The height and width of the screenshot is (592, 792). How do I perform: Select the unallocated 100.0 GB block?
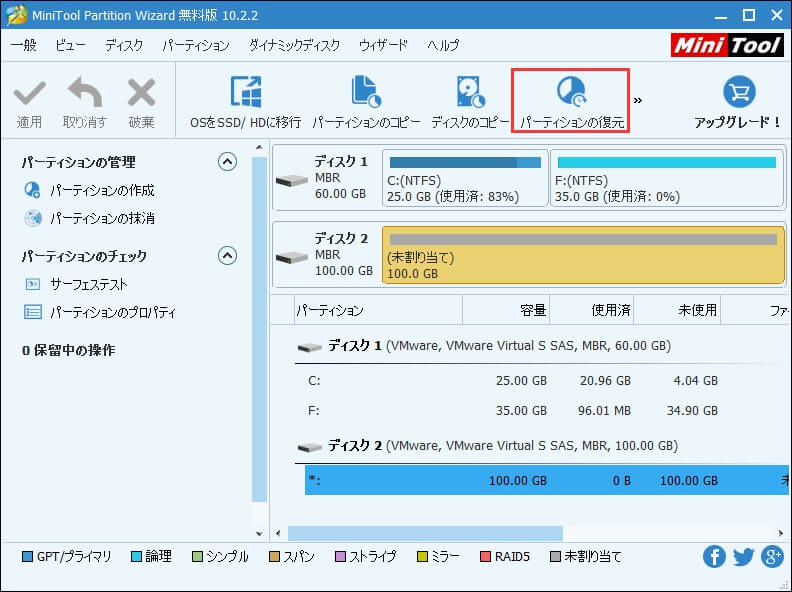(583, 255)
